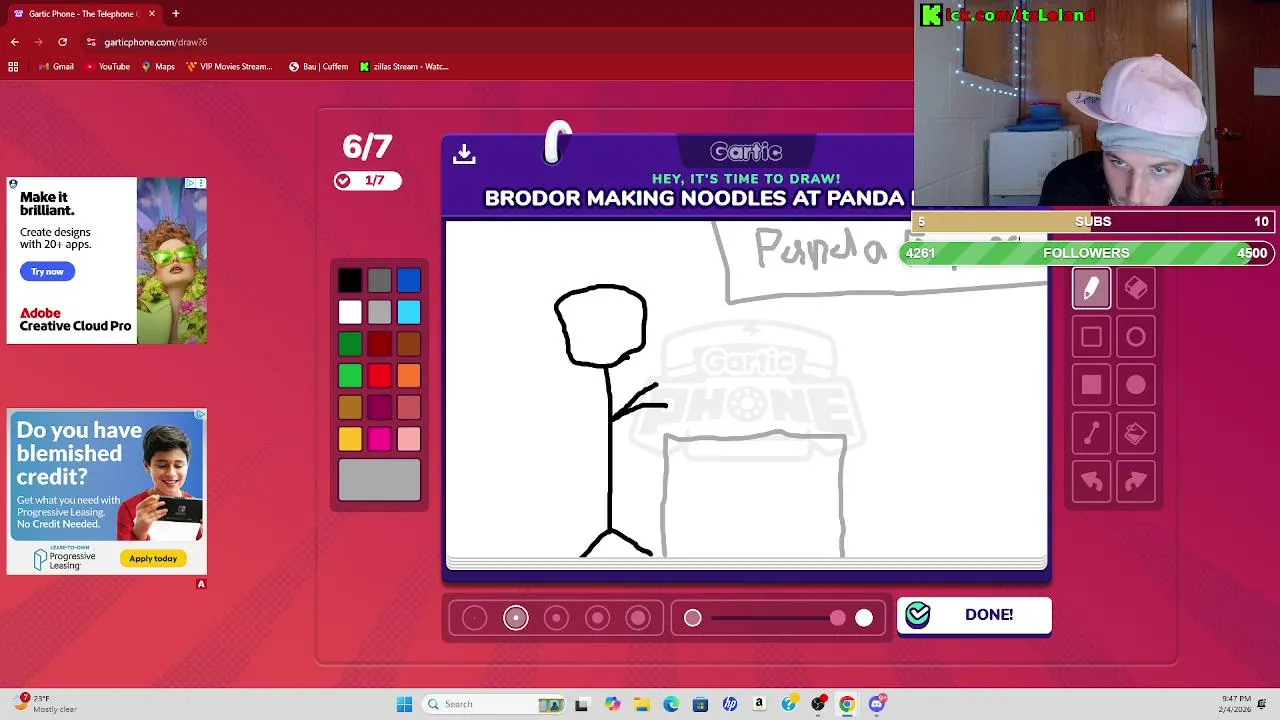
Task: Pick the bright green color swatch
Action: (x=350, y=376)
